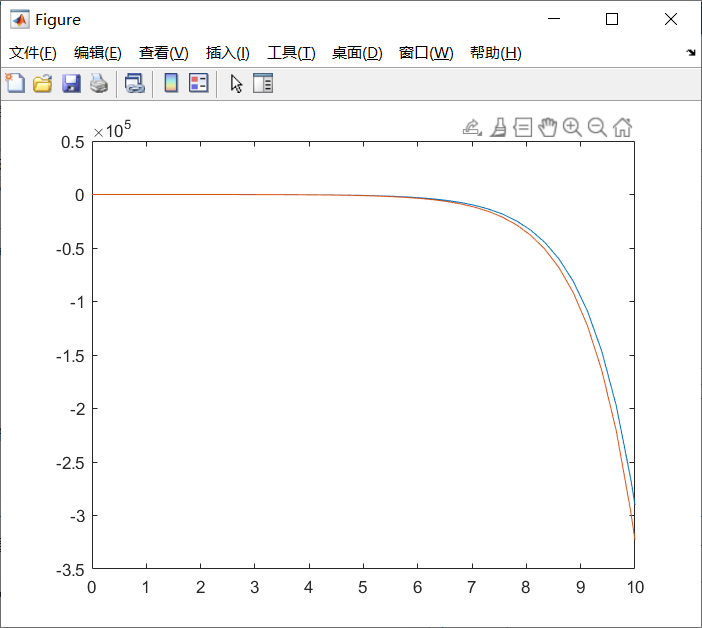The width and height of the screenshot is (702, 628).
Task: Click x-axis tick label 10
Action: coord(635,587)
